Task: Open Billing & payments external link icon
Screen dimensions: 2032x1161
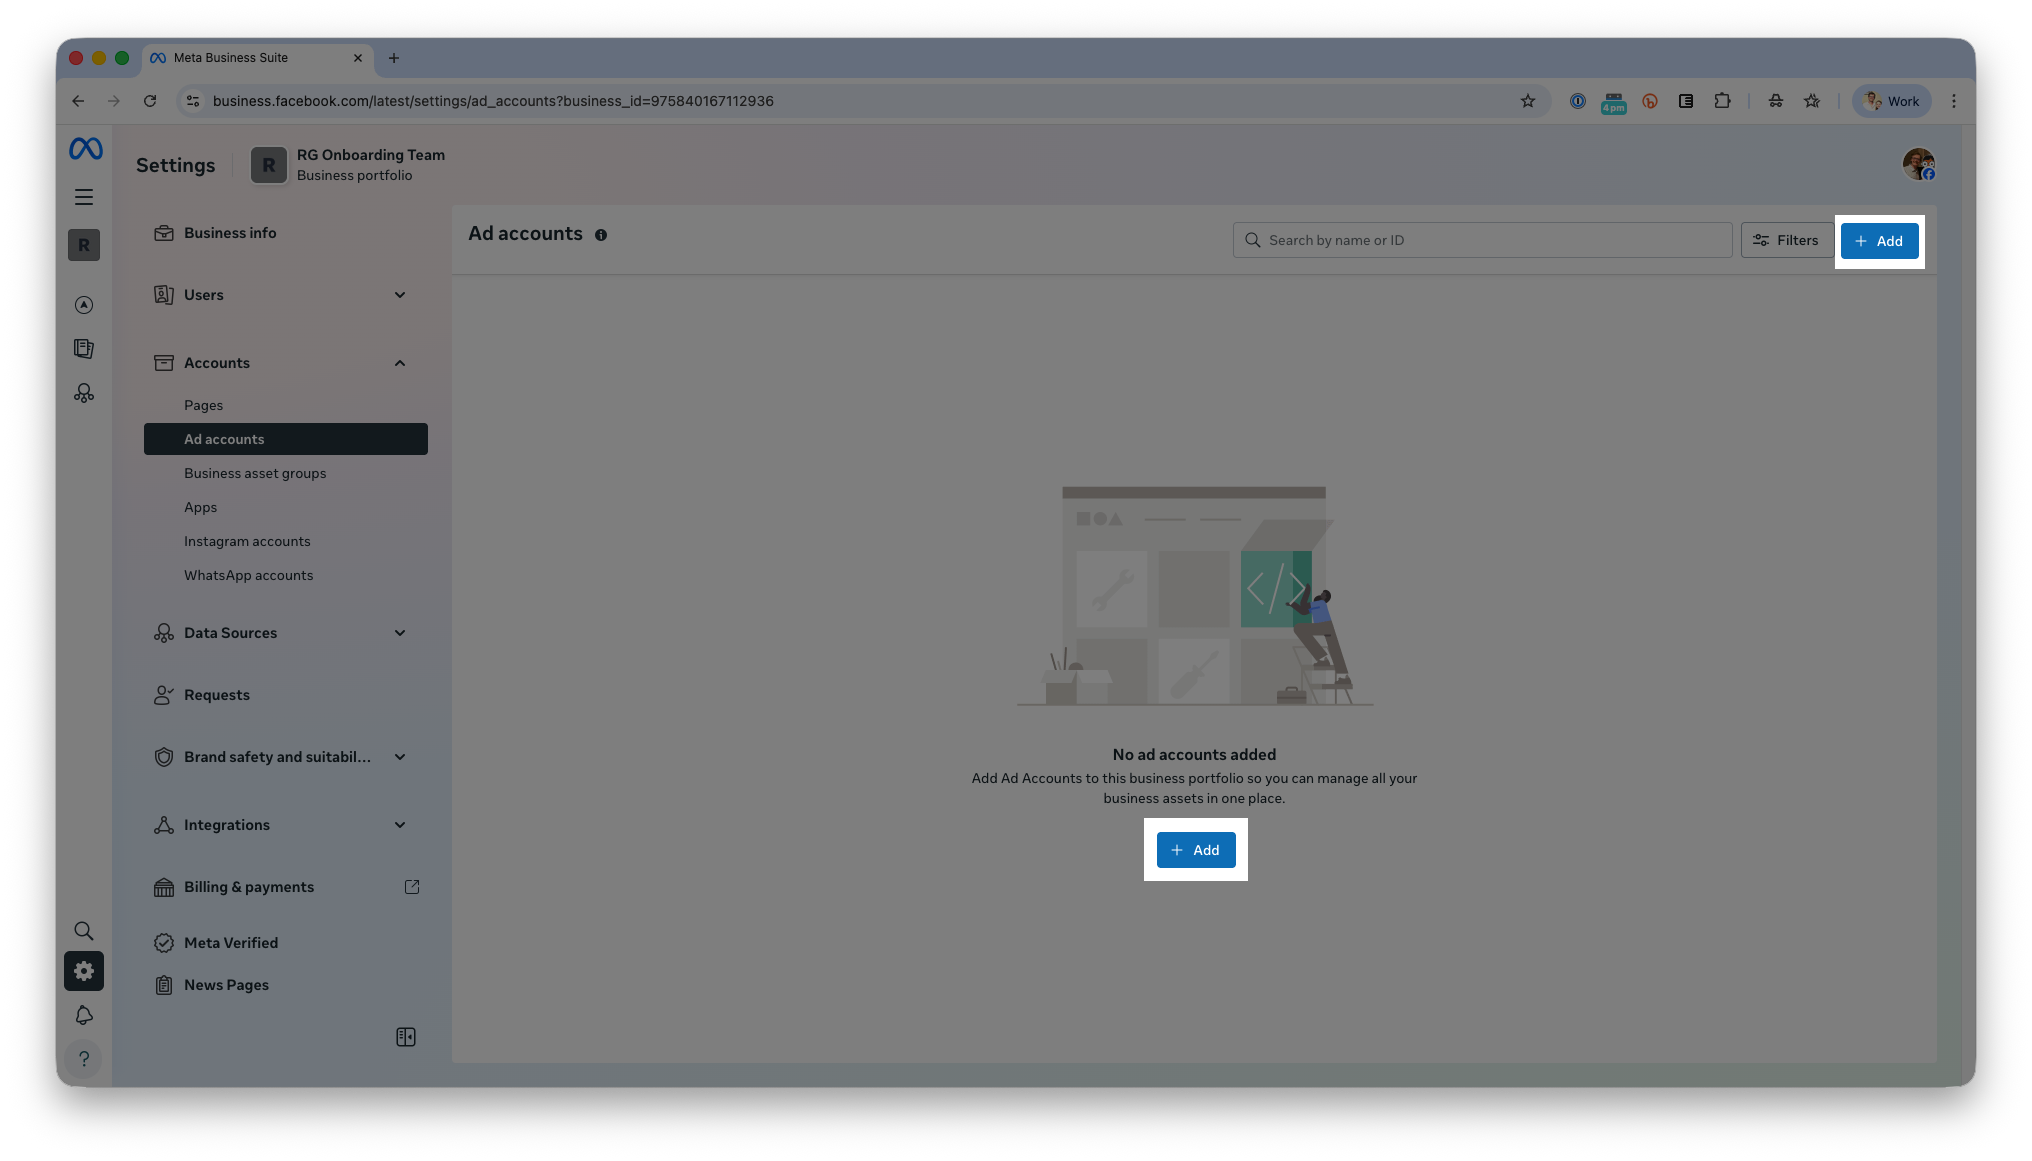Action: 412,887
